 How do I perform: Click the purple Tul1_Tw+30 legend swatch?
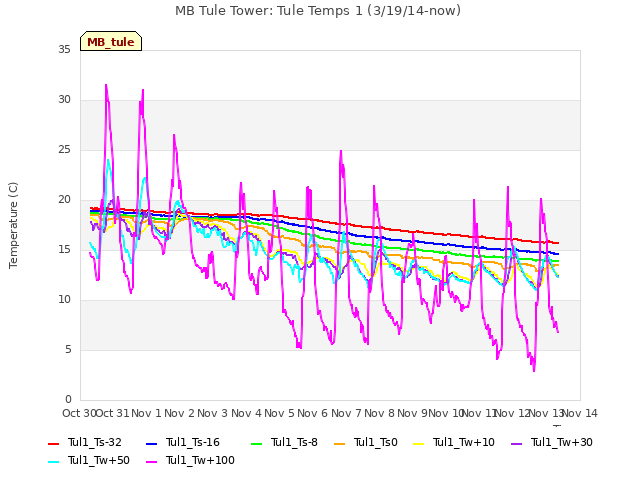click(517, 443)
